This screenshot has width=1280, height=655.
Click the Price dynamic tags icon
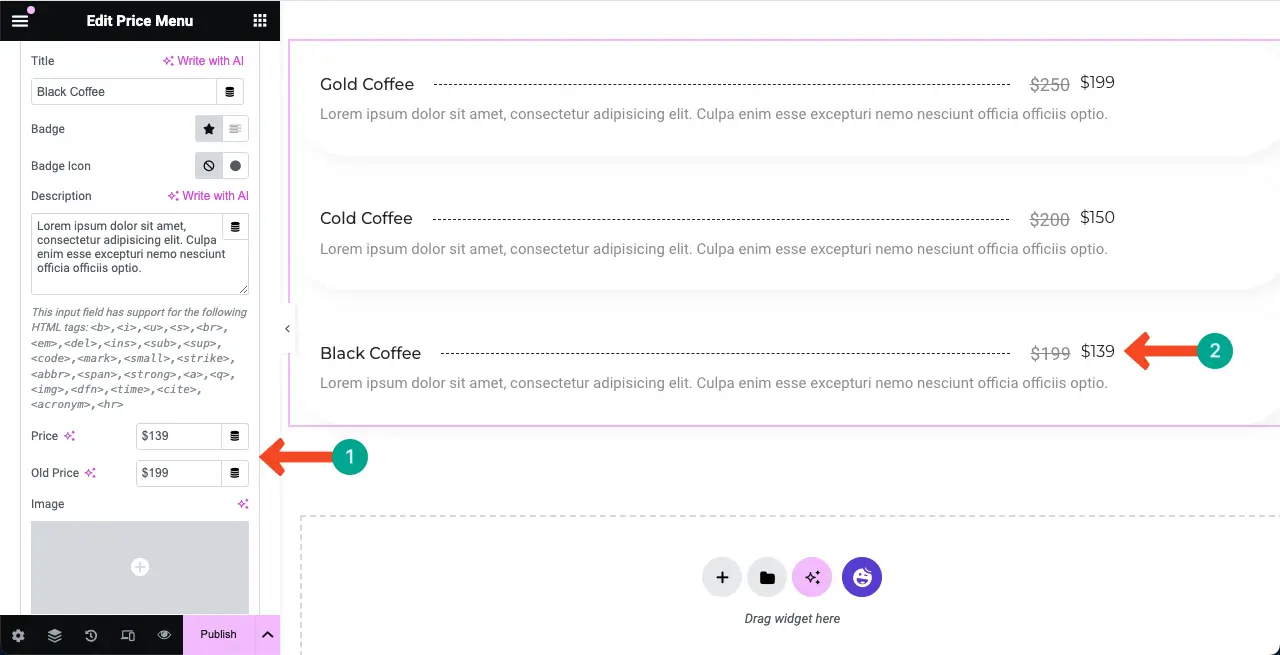click(x=235, y=436)
